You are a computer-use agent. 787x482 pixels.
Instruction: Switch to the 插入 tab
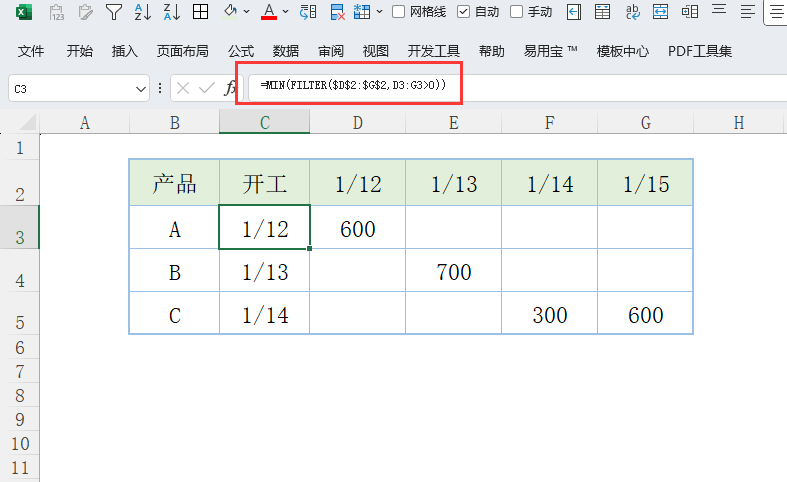coord(124,51)
